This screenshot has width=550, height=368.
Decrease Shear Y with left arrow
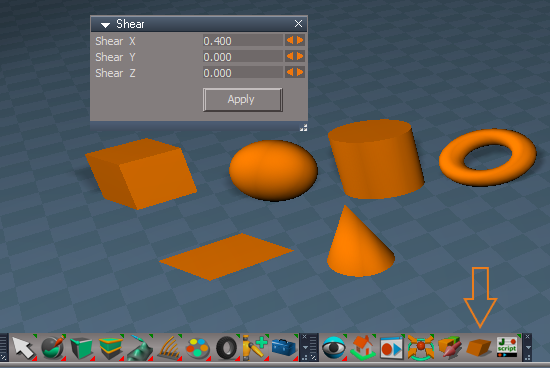click(x=290, y=56)
